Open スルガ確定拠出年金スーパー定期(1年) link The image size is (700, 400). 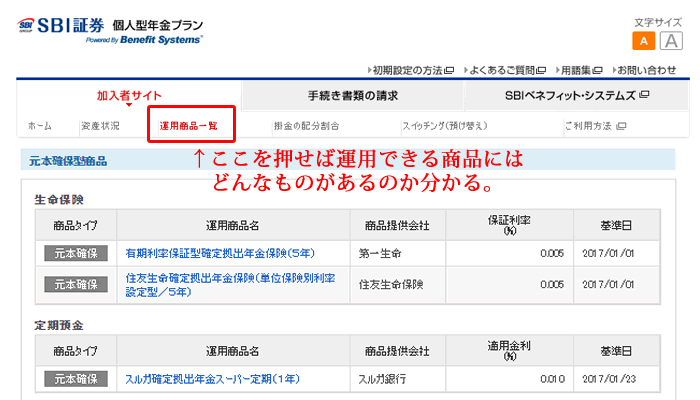pyautogui.click(x=211, y=379)
